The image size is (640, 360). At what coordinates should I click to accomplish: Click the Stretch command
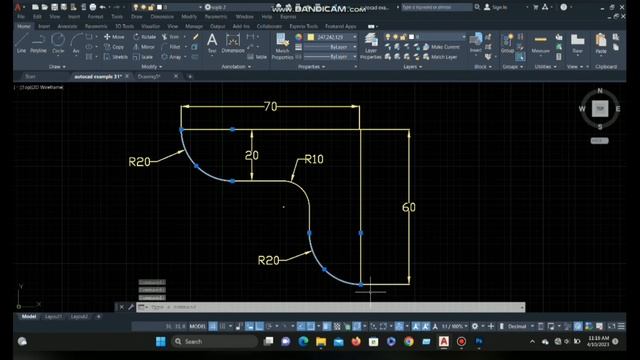coord(116,57)
